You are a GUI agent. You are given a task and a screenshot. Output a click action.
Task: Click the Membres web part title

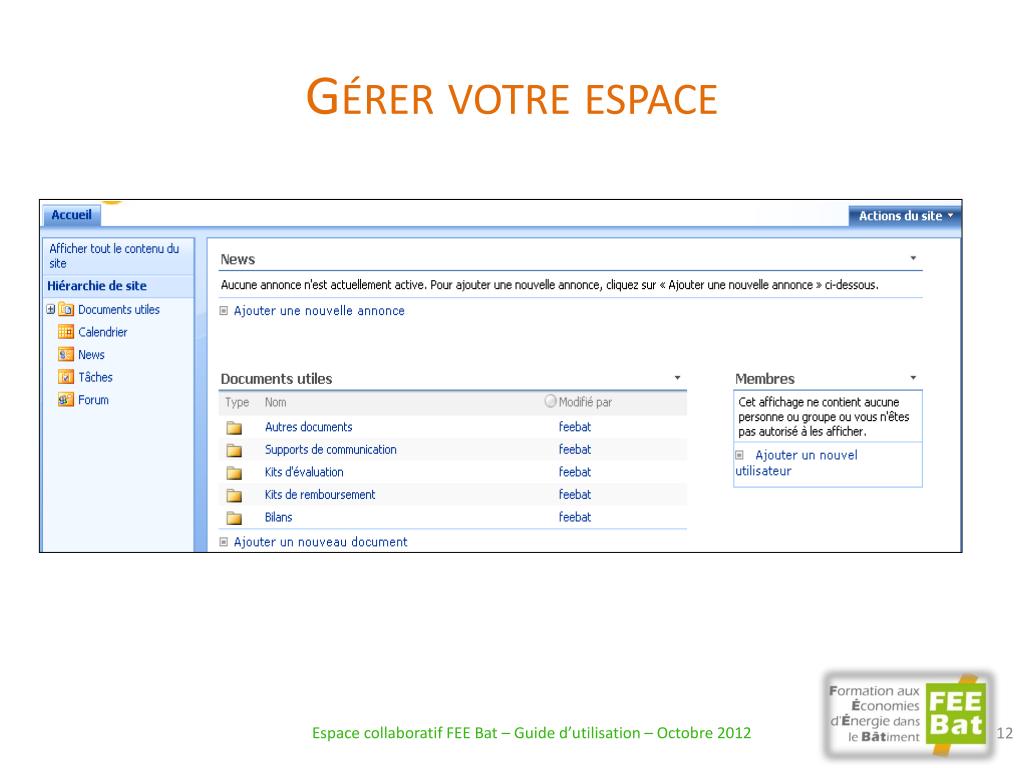765,379
